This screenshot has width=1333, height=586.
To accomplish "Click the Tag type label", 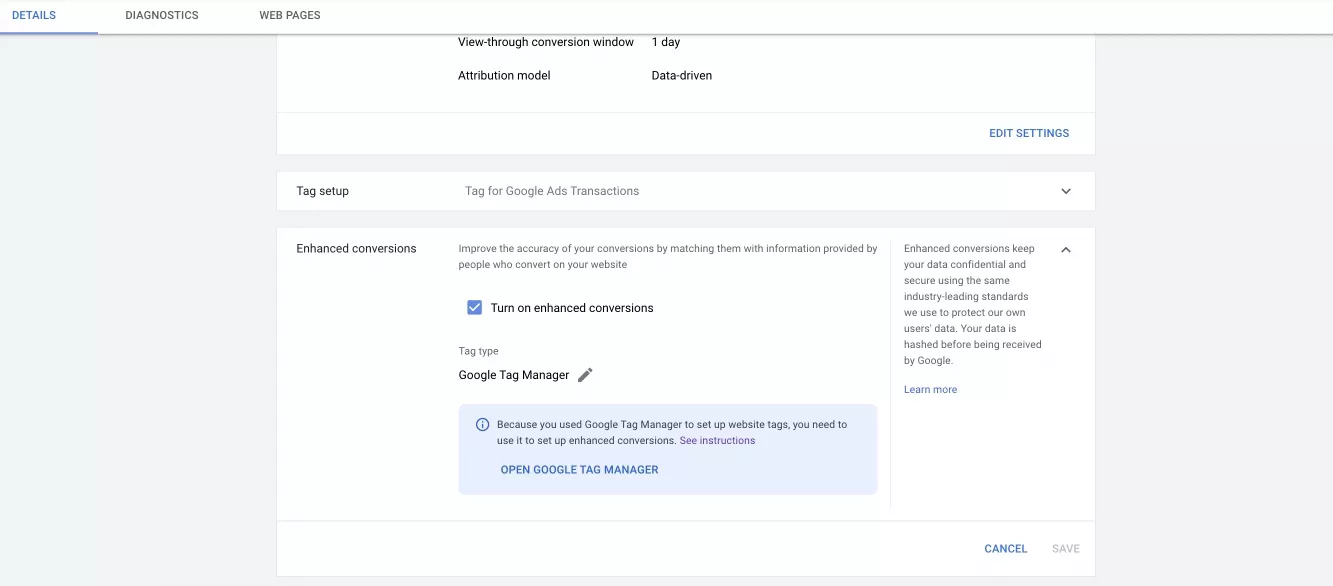I will pyautogui.click(x=478, y=351).
